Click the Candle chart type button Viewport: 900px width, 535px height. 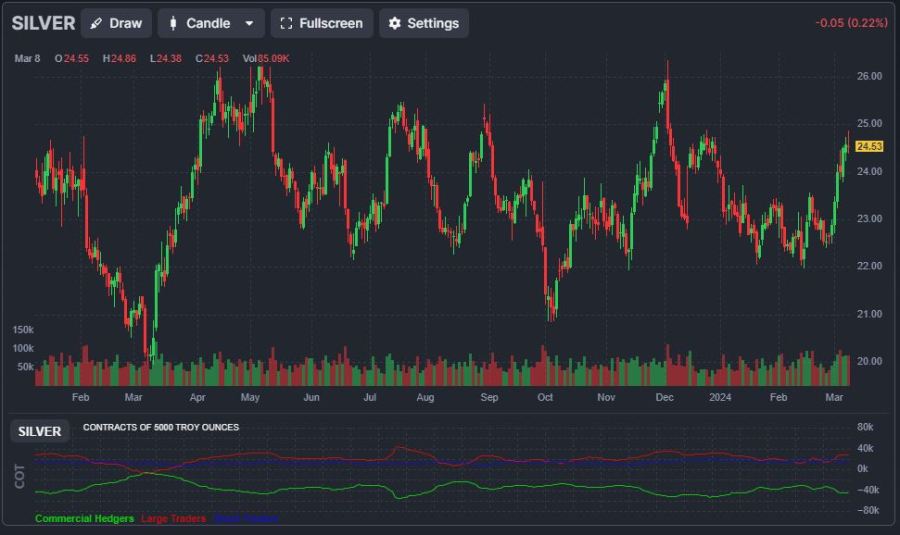(198, 23)
